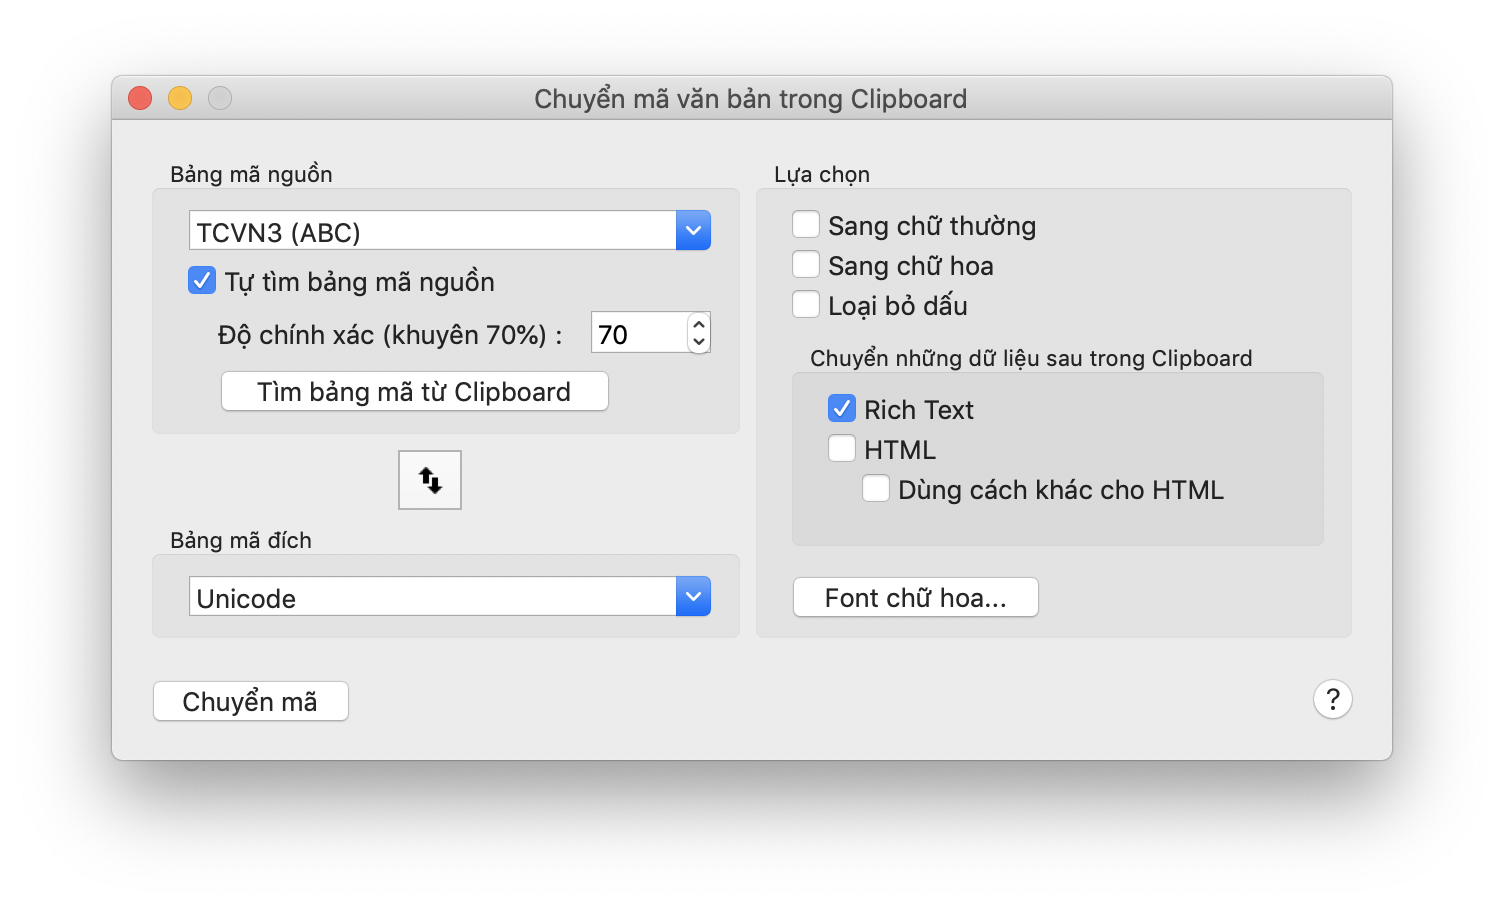Uncheck 'Tự tìm bảng mã nguồn'

click(201, 280)
